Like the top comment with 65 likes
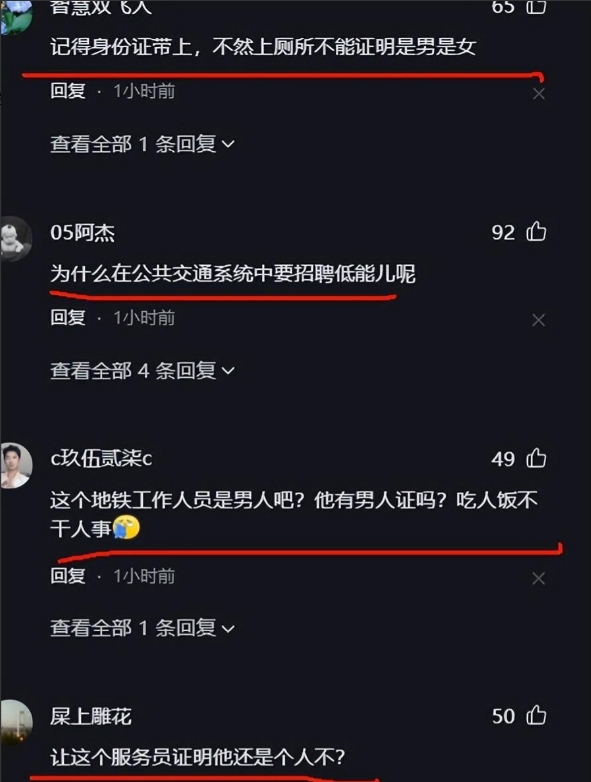This screenshot has width=591, height=782. click(536, 6)
